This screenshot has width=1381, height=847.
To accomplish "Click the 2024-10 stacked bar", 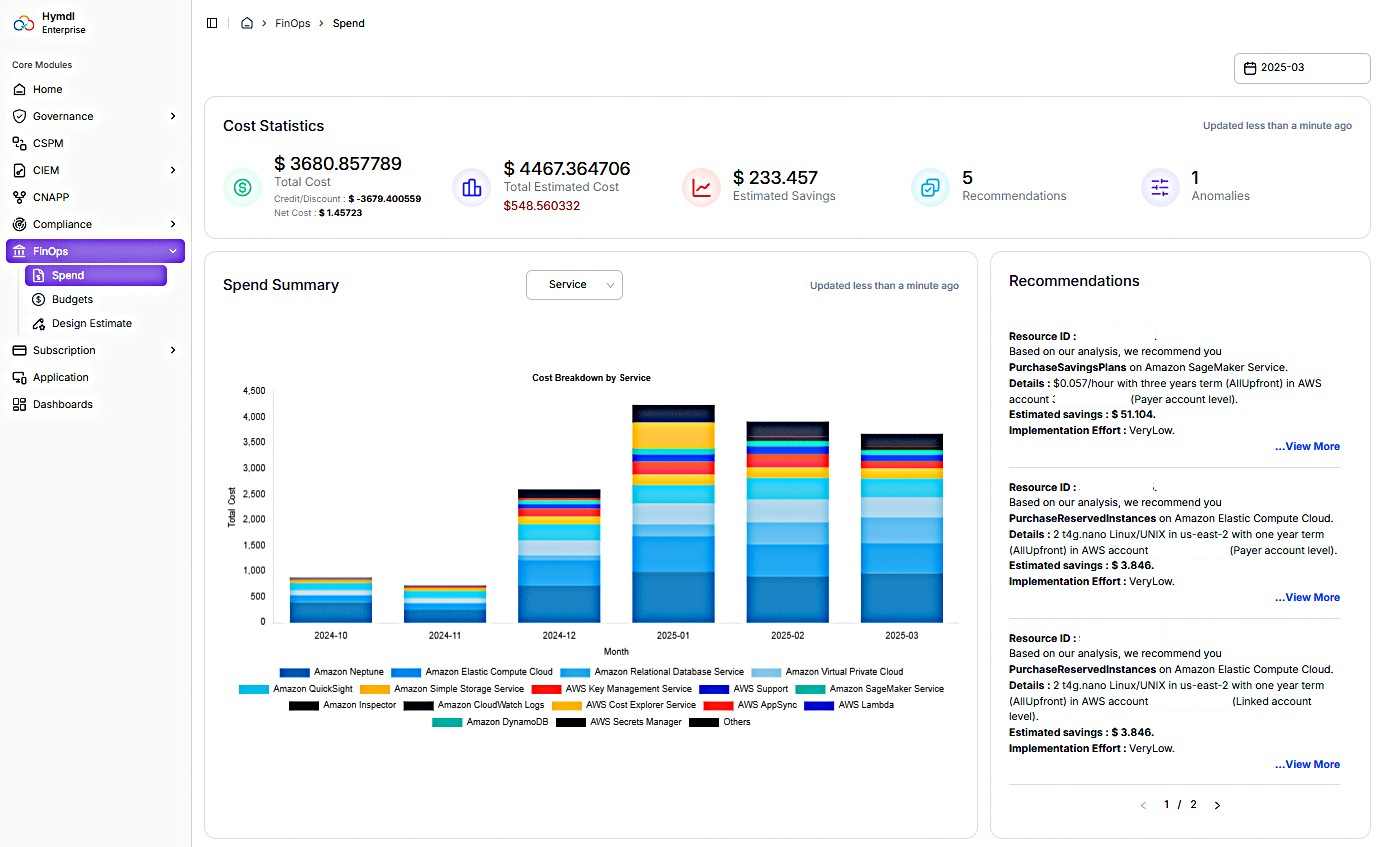I will point(331,599).
